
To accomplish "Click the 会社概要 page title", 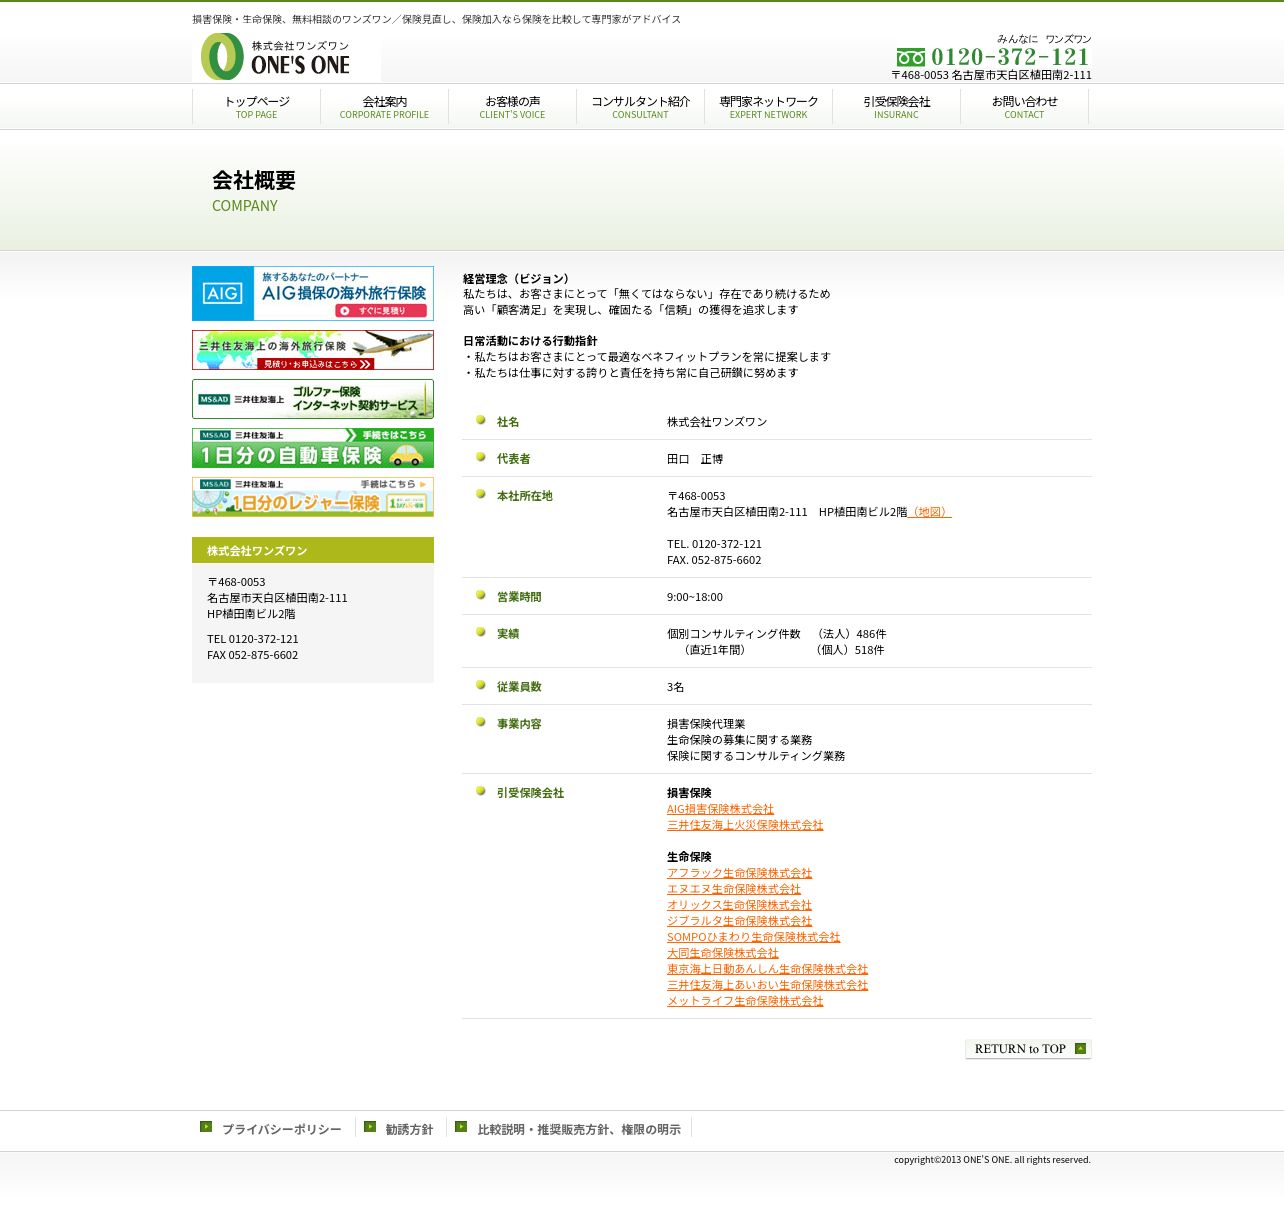I will pyautogui.click(x=254, y=180).
